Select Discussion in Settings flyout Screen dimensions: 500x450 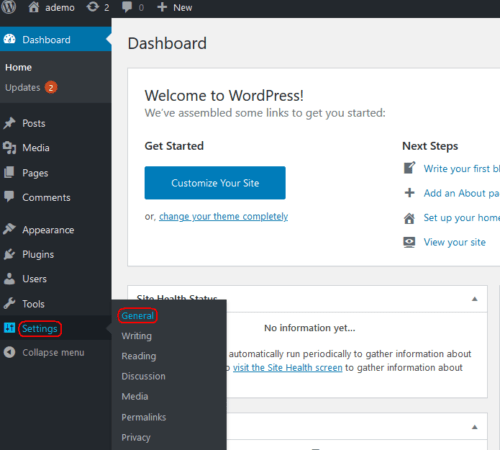coord(143,376)
